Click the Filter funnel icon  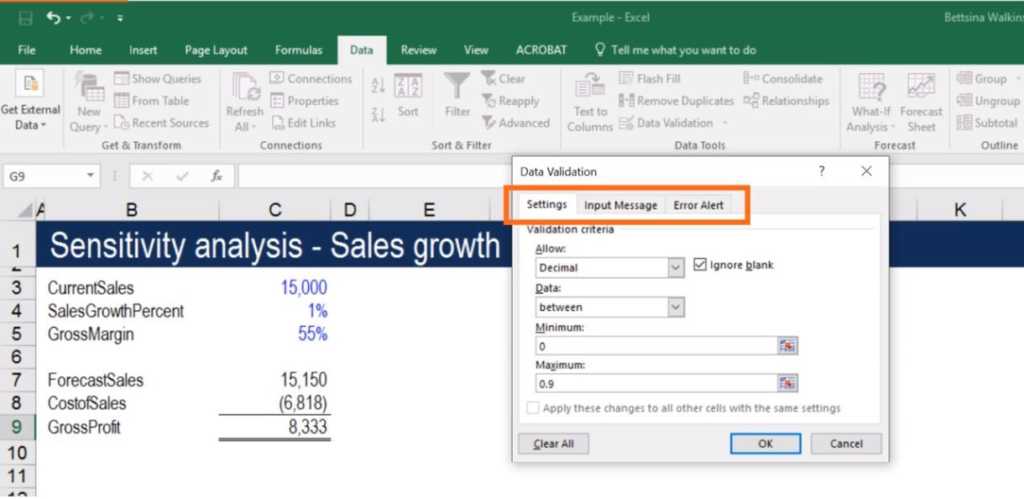point(457,87)
